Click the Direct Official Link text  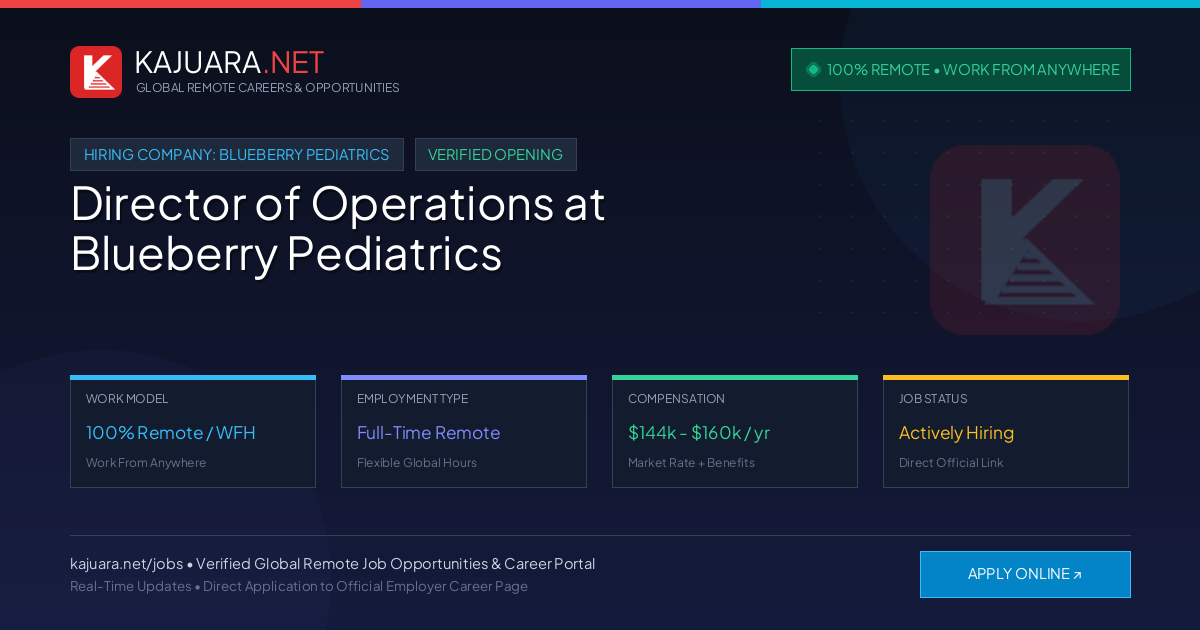[951, 463]
